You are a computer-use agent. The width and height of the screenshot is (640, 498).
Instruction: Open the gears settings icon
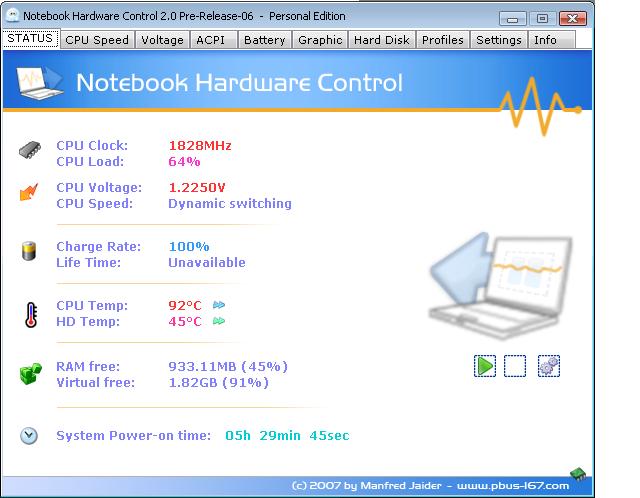click(549, 366)
